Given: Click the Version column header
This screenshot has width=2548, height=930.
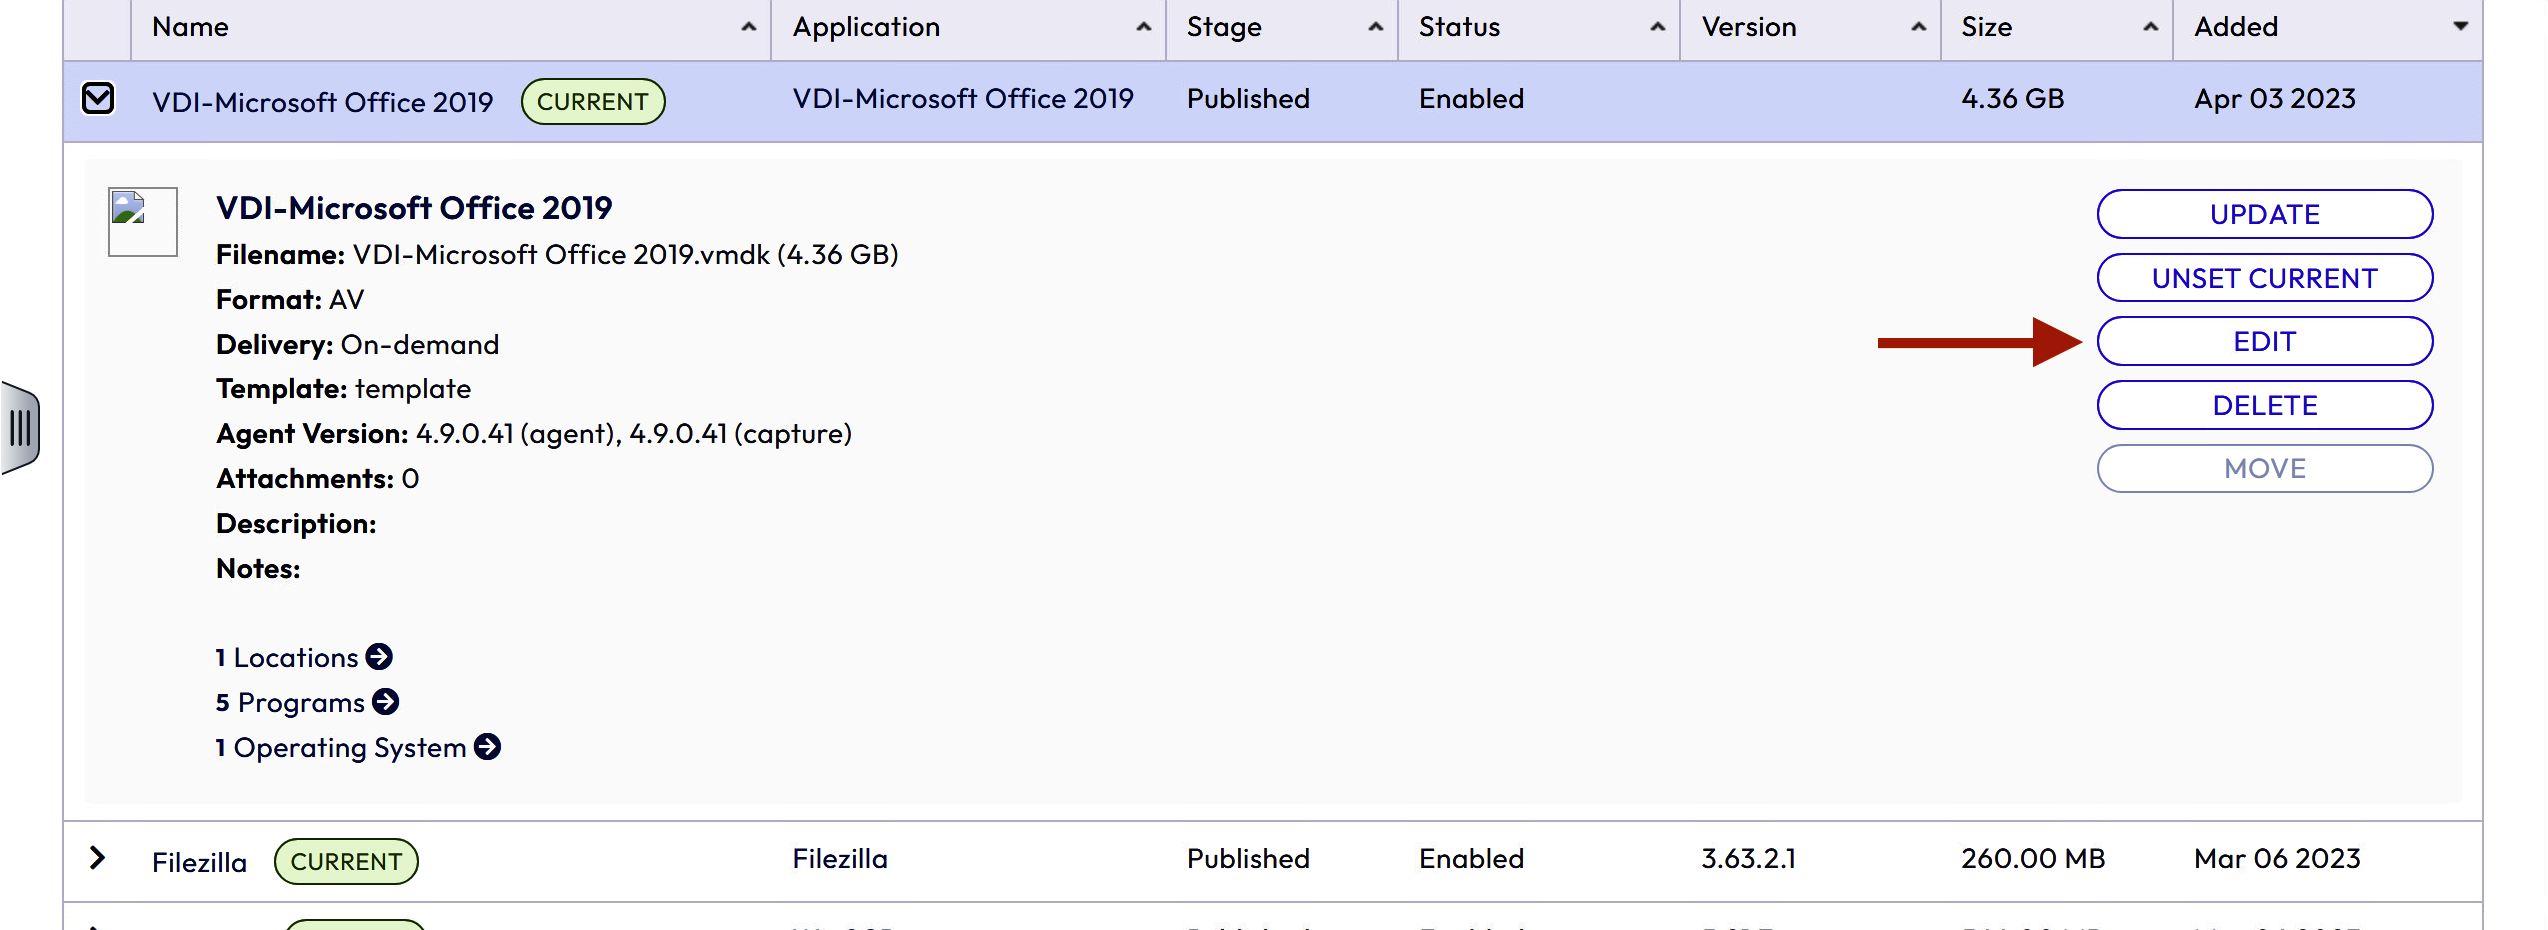Looking at the screenshot, I should pos(1749,28).
